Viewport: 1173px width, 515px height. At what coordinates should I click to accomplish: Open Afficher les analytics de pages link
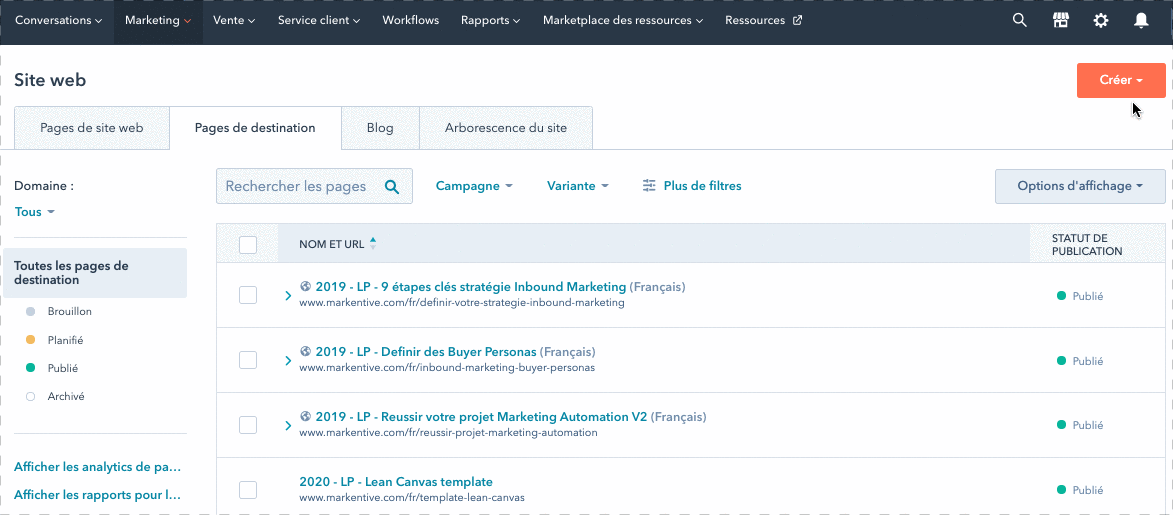click(97, 467)
